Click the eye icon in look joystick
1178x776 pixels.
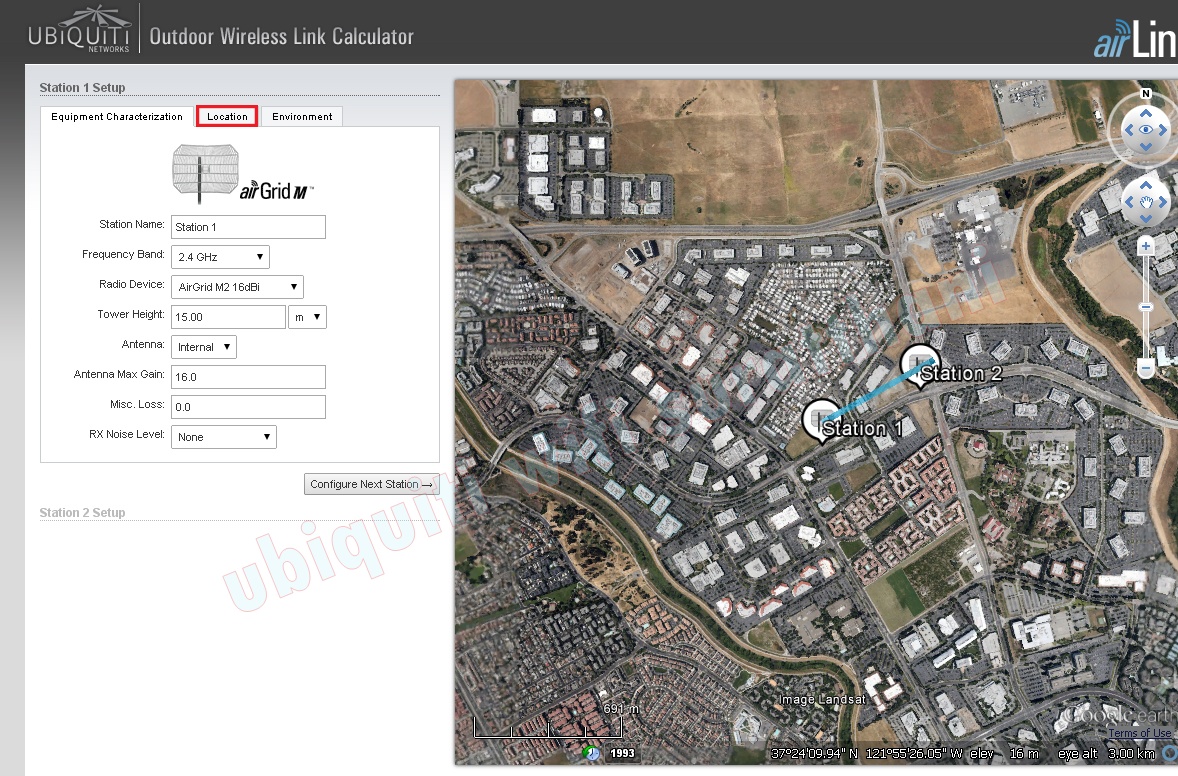click(1146, 130)
